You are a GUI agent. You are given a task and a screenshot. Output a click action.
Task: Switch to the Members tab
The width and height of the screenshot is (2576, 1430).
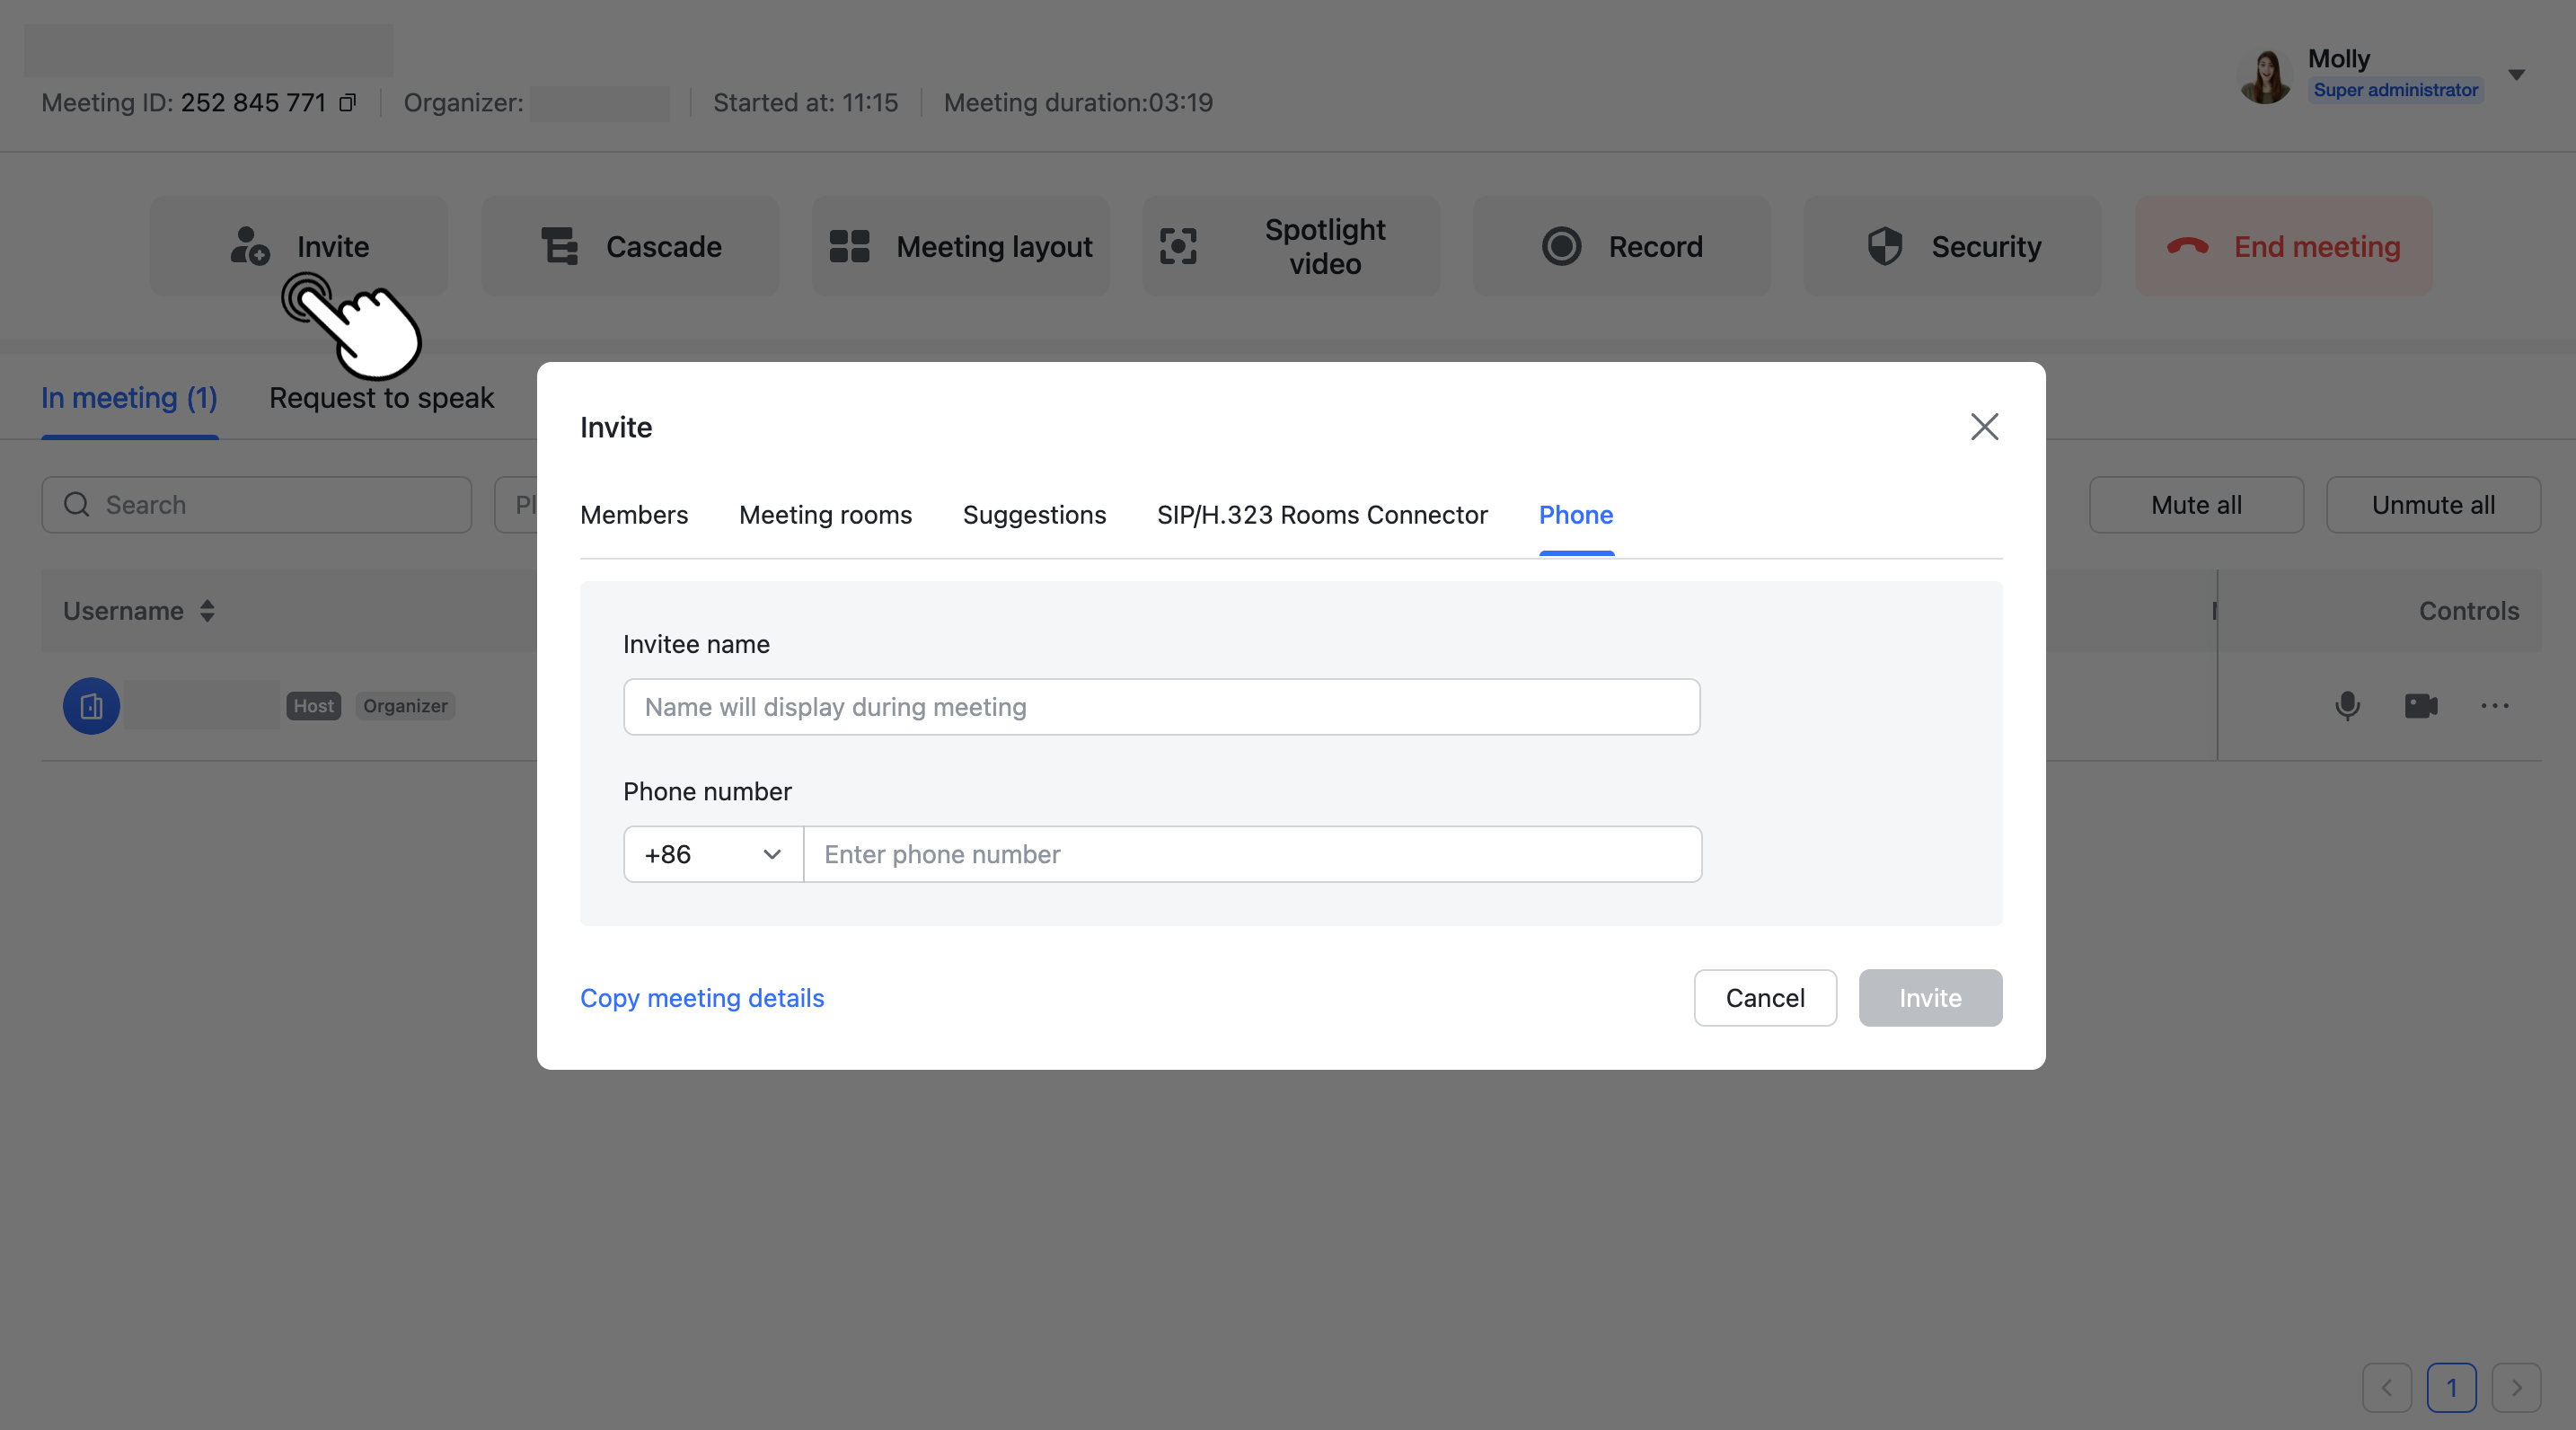[633, 515]
